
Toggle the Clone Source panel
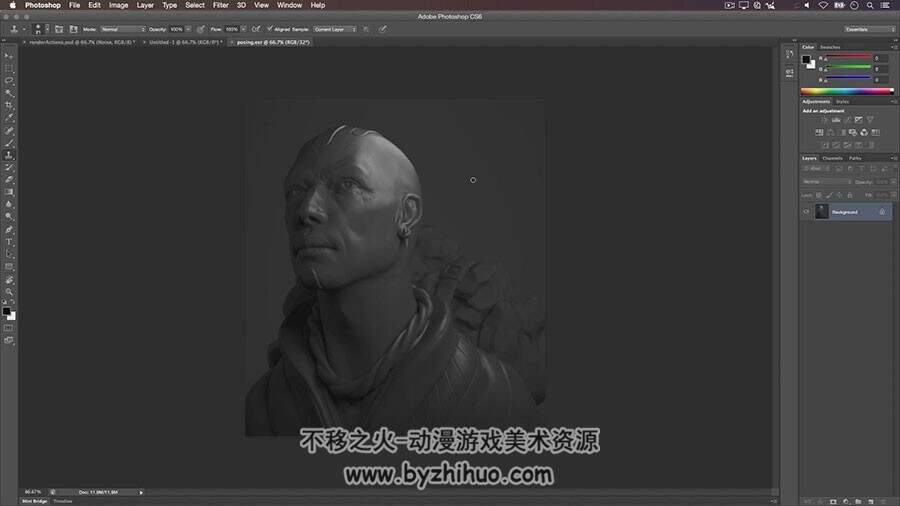pos(73,29)
